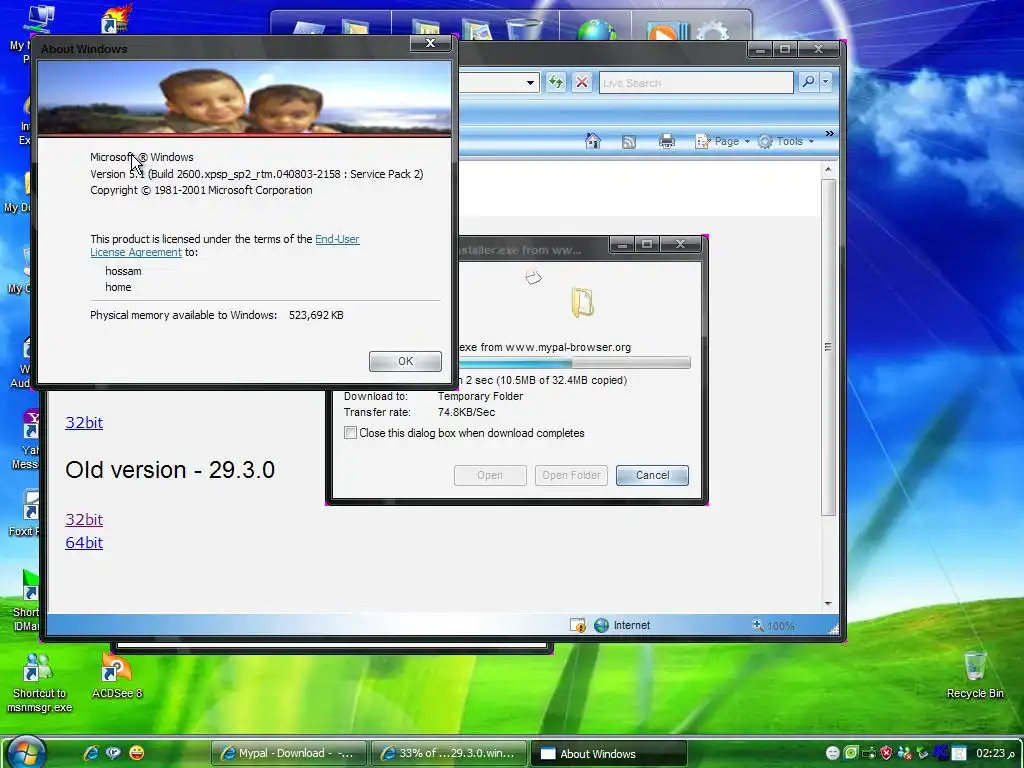Open the End-User License Agreement link
Screen dimensions: 1024x768
tap(225, 246)
